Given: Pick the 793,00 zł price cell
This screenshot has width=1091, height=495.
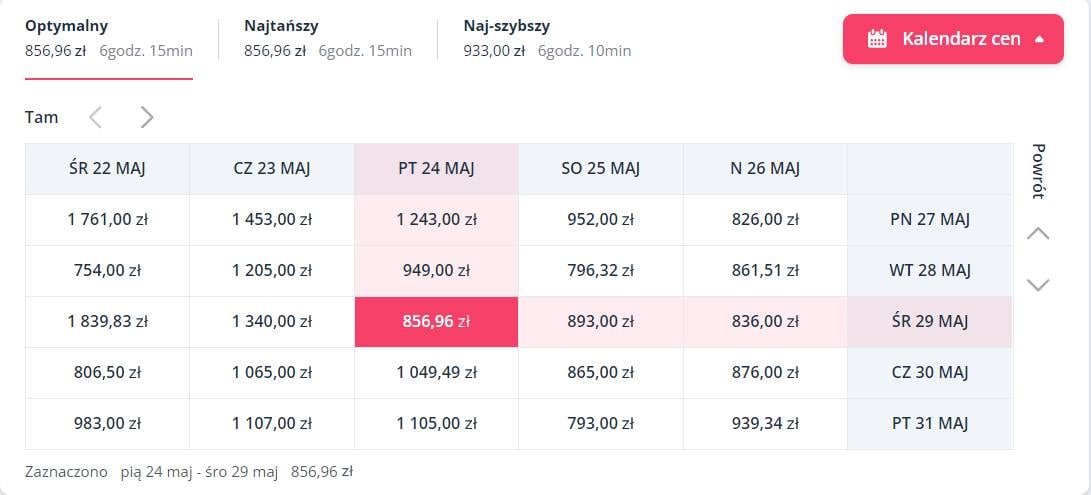Looking at the screenshot, I should coord(600,424).
